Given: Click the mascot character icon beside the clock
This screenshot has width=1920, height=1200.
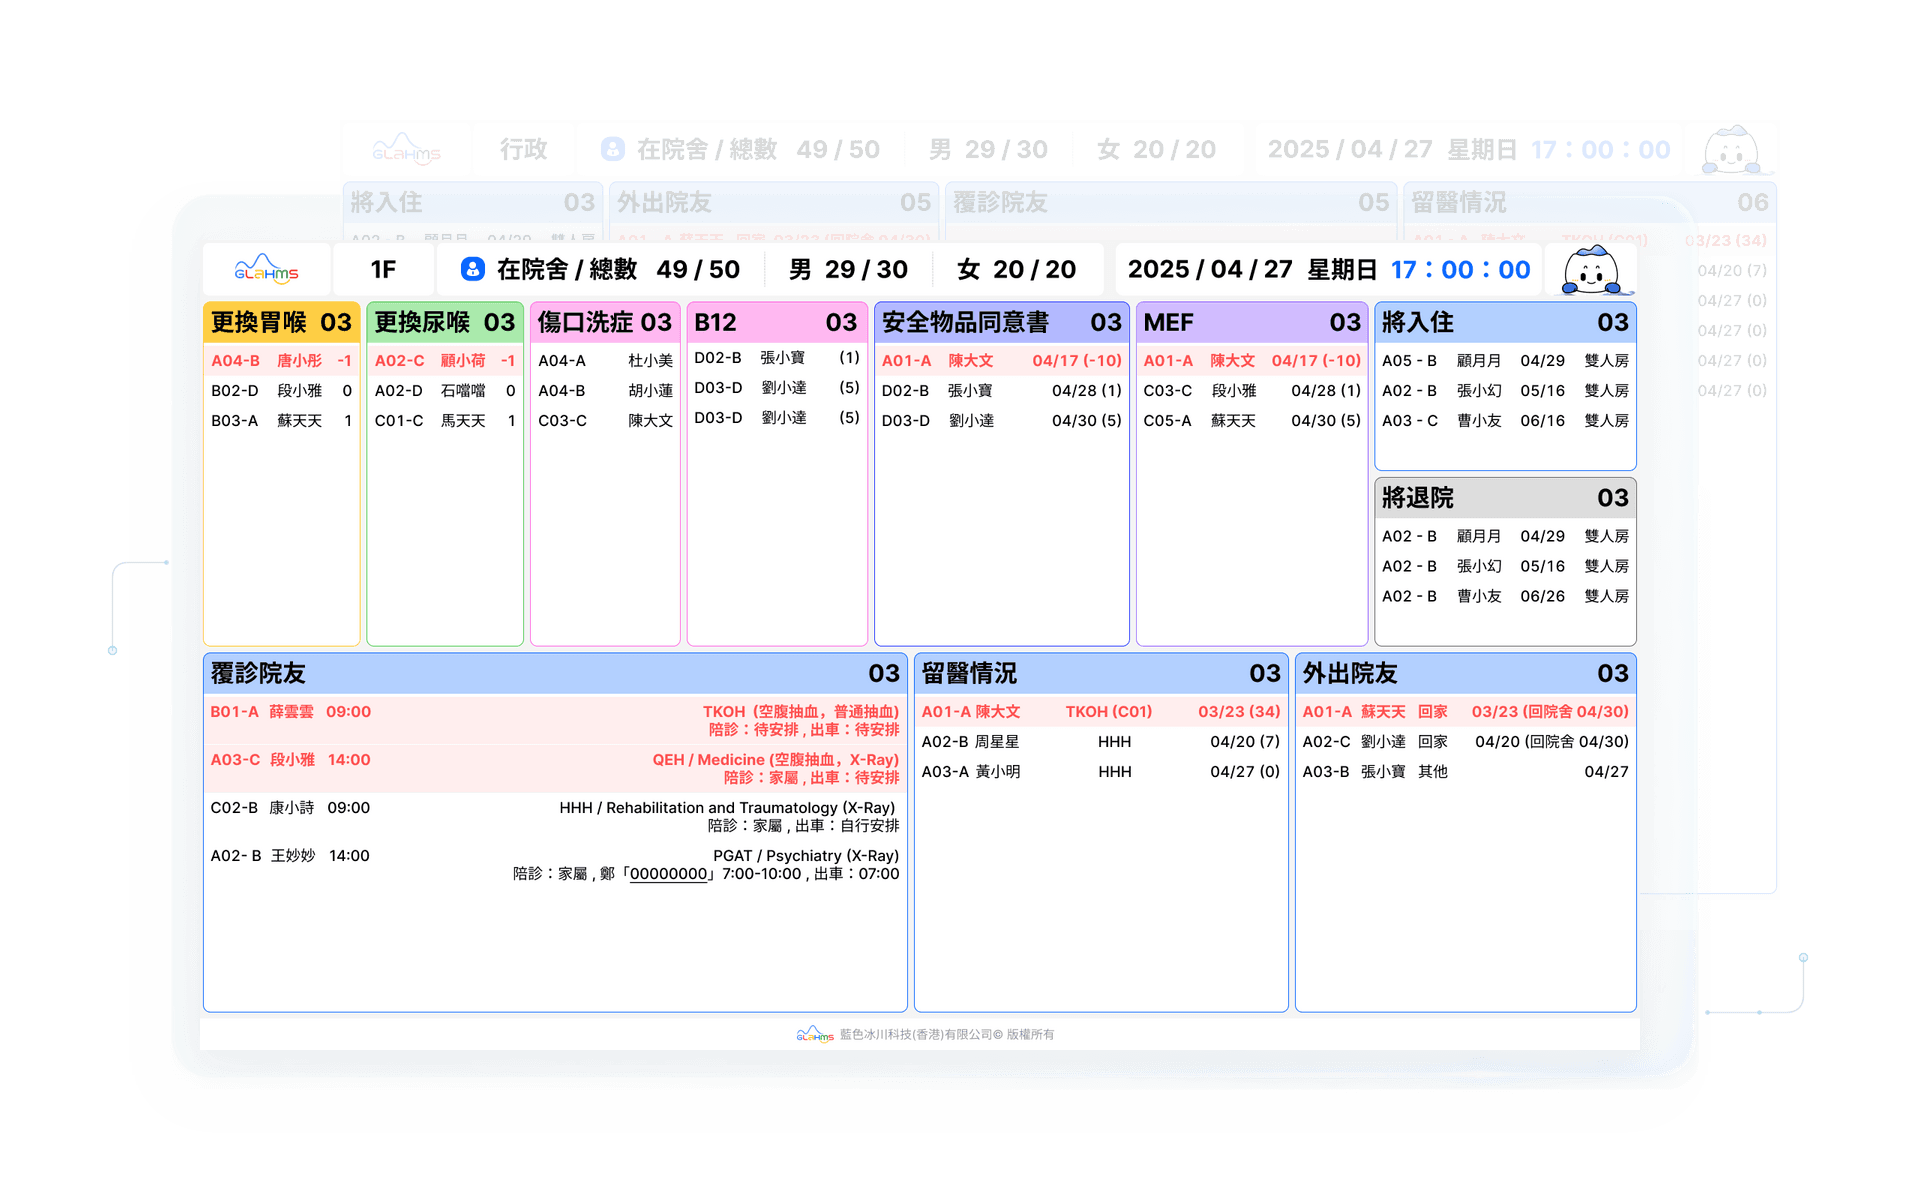Looking at the screenshot, I should click(1591, 269).
